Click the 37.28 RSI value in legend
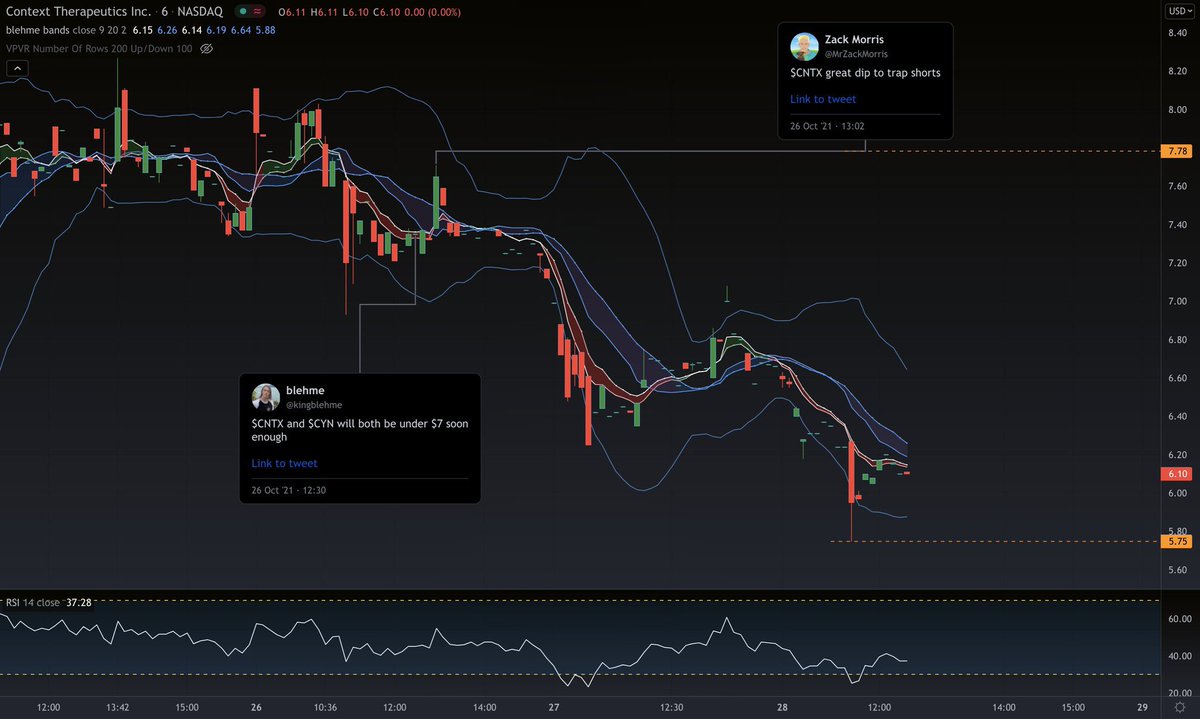The height and width of the screenshot is (719, 1200). 78,603
